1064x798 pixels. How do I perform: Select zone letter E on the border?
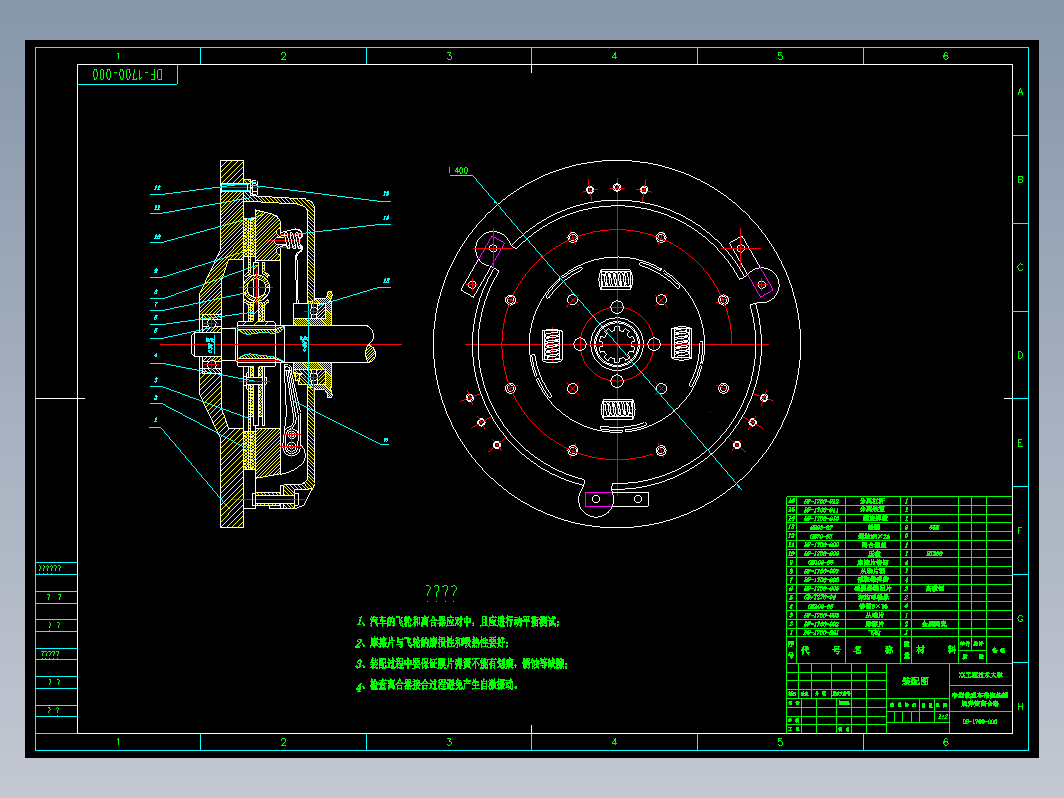tap(1020, 443)
